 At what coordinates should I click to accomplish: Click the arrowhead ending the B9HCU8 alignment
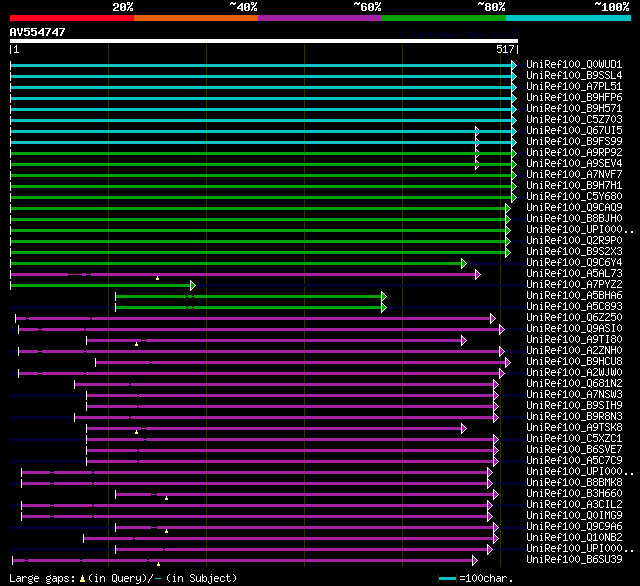[x=508, y=362]
